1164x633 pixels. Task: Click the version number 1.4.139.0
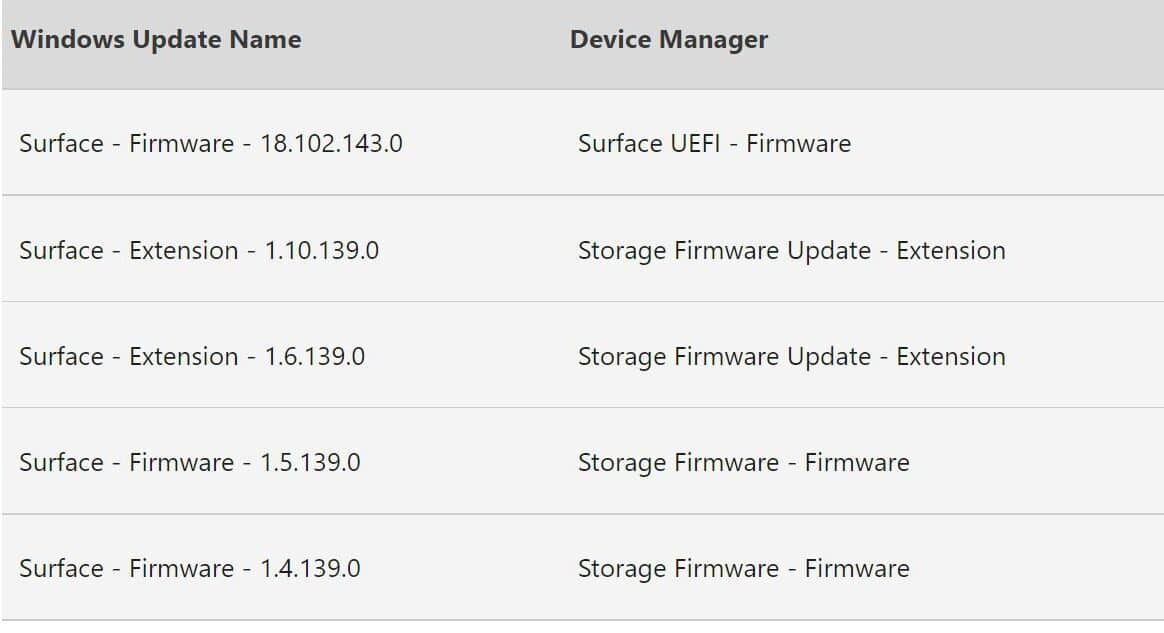click(310, 568)
